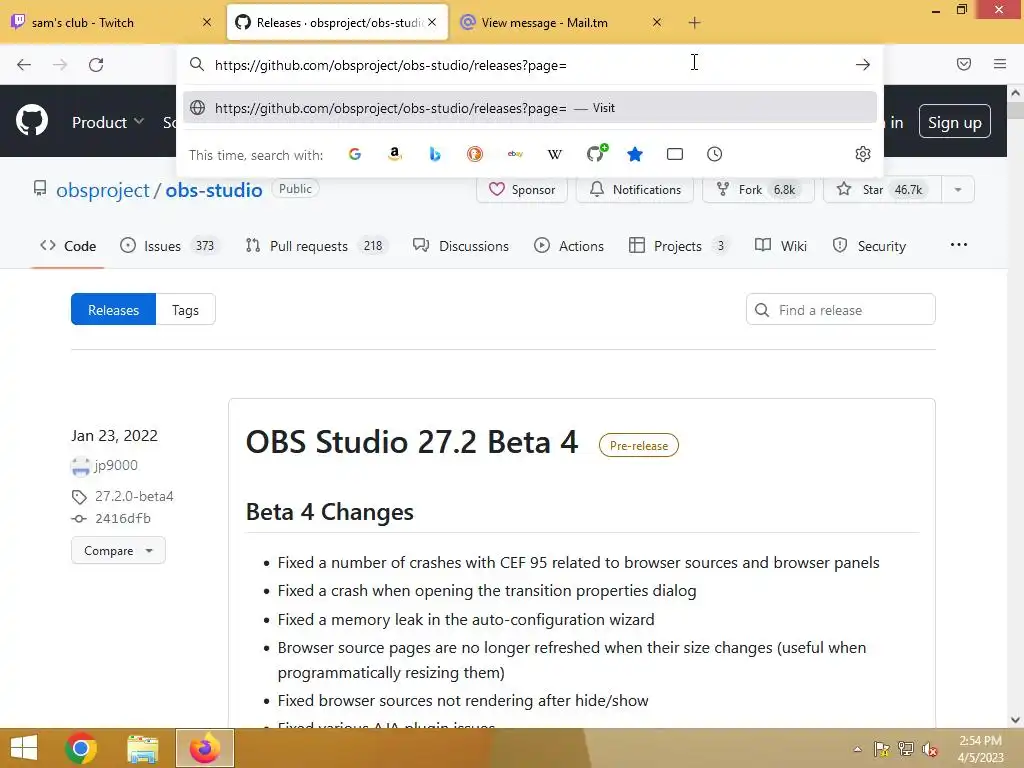Click the GitHub Octocat logo

(x=31, y=121)
